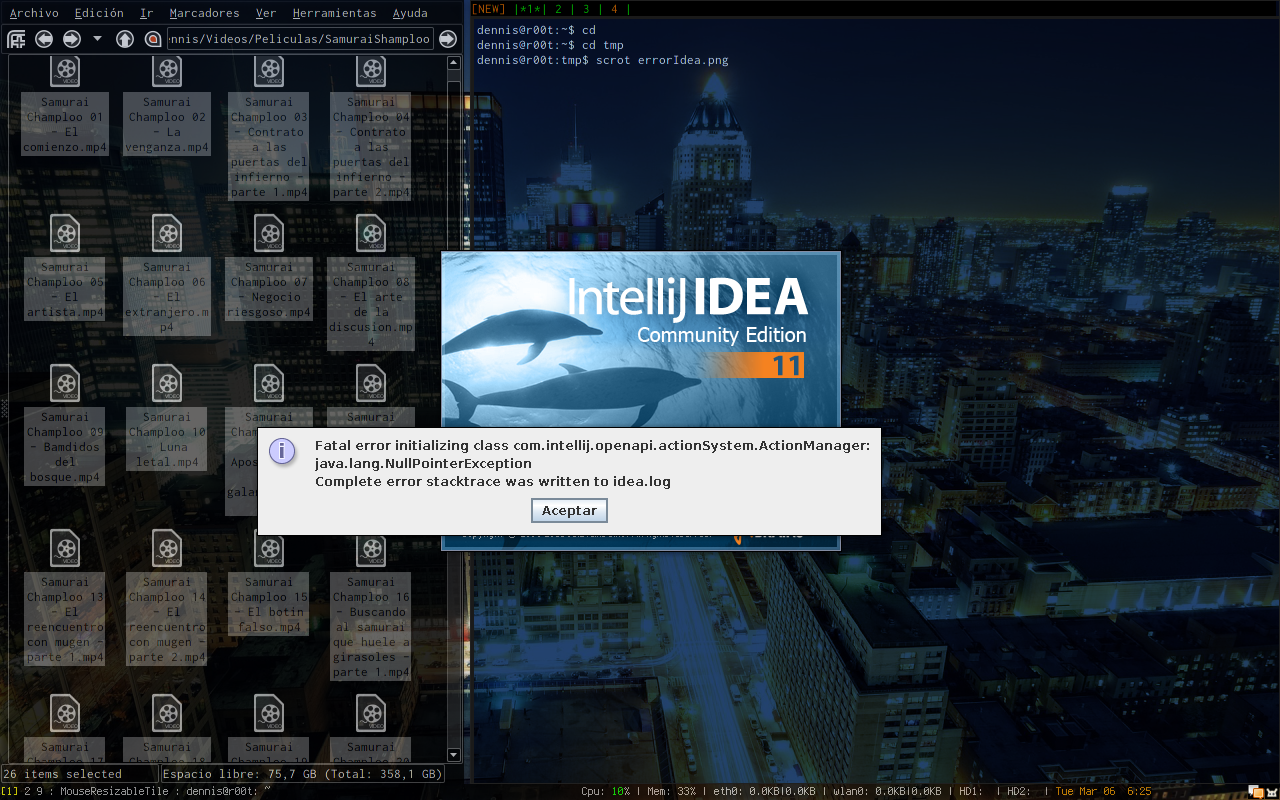
Task: Click the 'Tue Mar 06 6:25' clock
Action: tap(1104, 791)
